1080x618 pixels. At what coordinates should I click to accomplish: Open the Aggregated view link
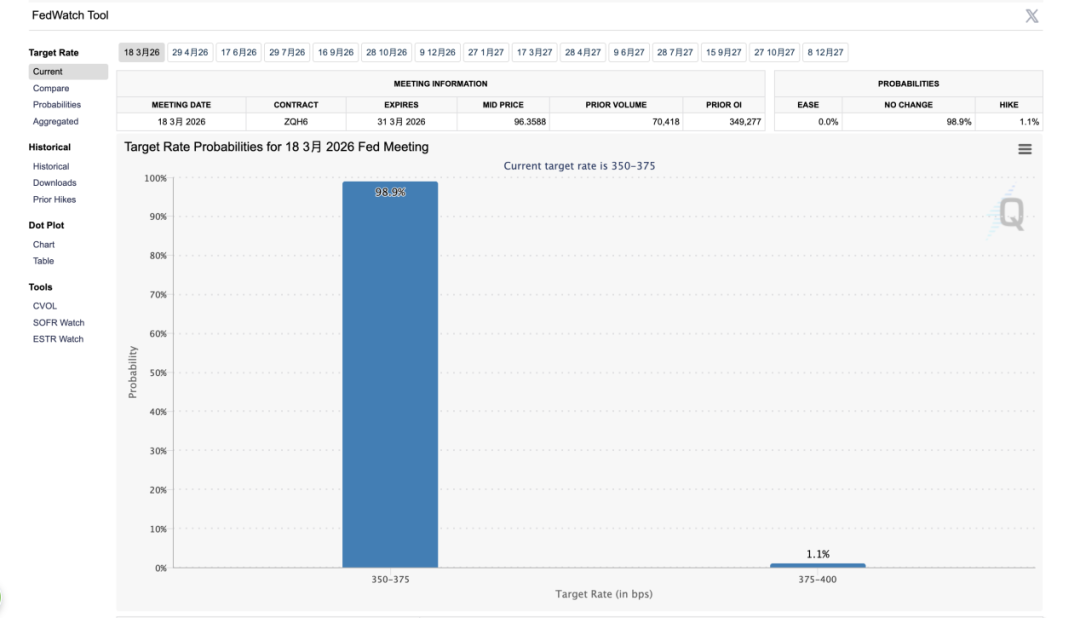55,122
